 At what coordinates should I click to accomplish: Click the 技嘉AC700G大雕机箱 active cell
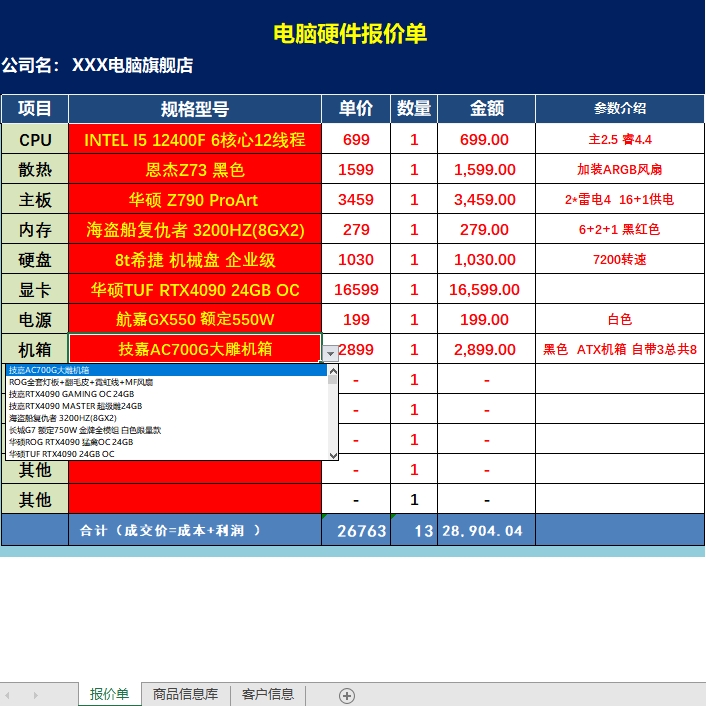pos(195,349)
